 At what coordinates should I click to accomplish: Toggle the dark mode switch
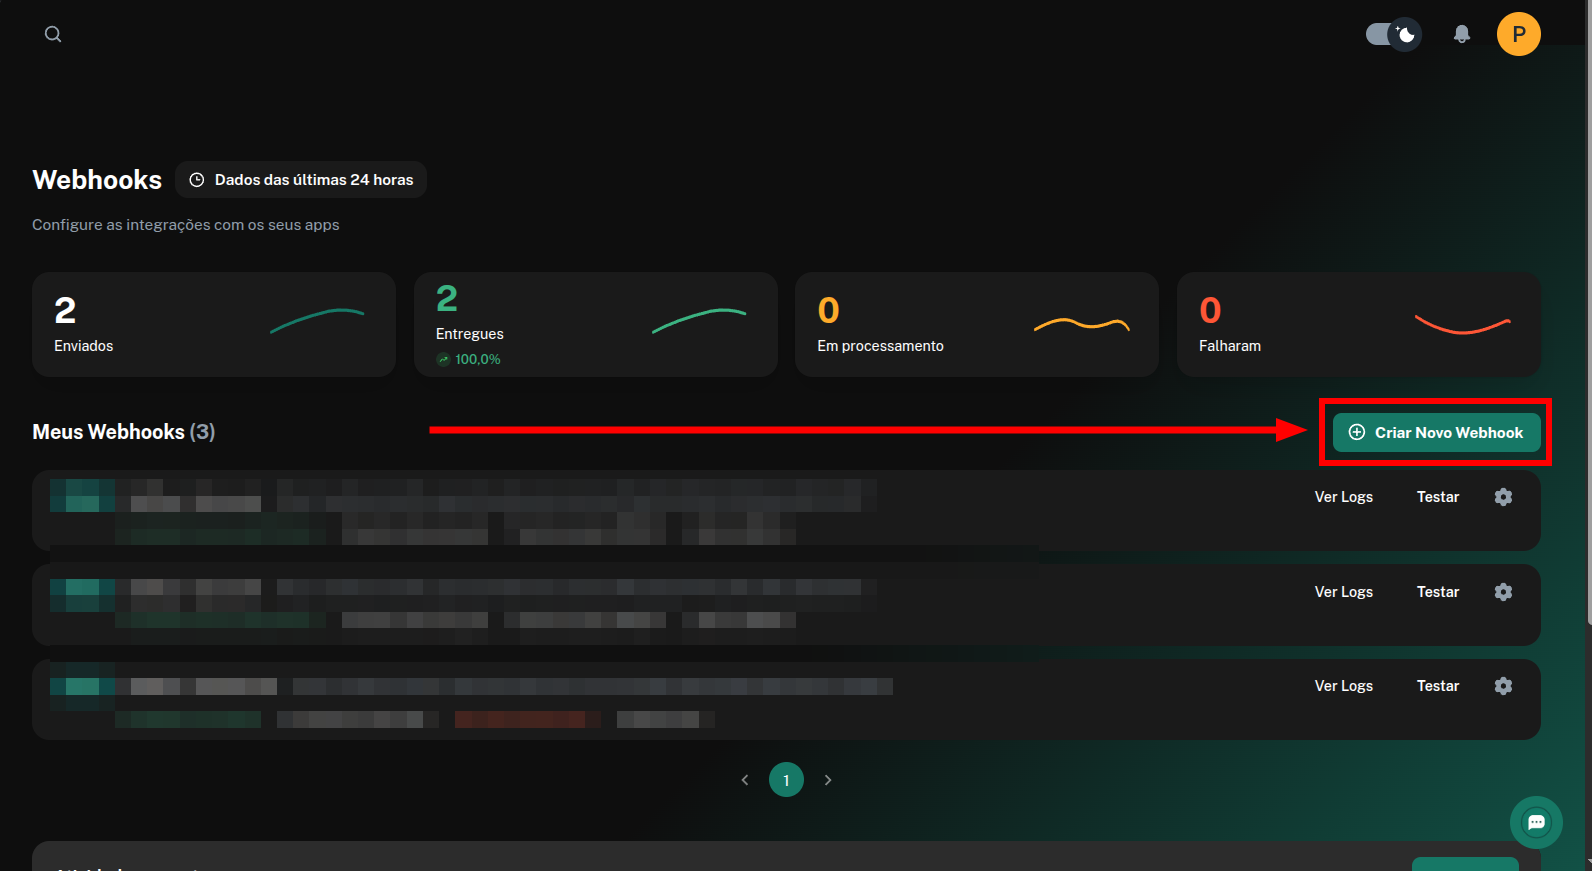pyautogui.click(x=1393, y=34)
